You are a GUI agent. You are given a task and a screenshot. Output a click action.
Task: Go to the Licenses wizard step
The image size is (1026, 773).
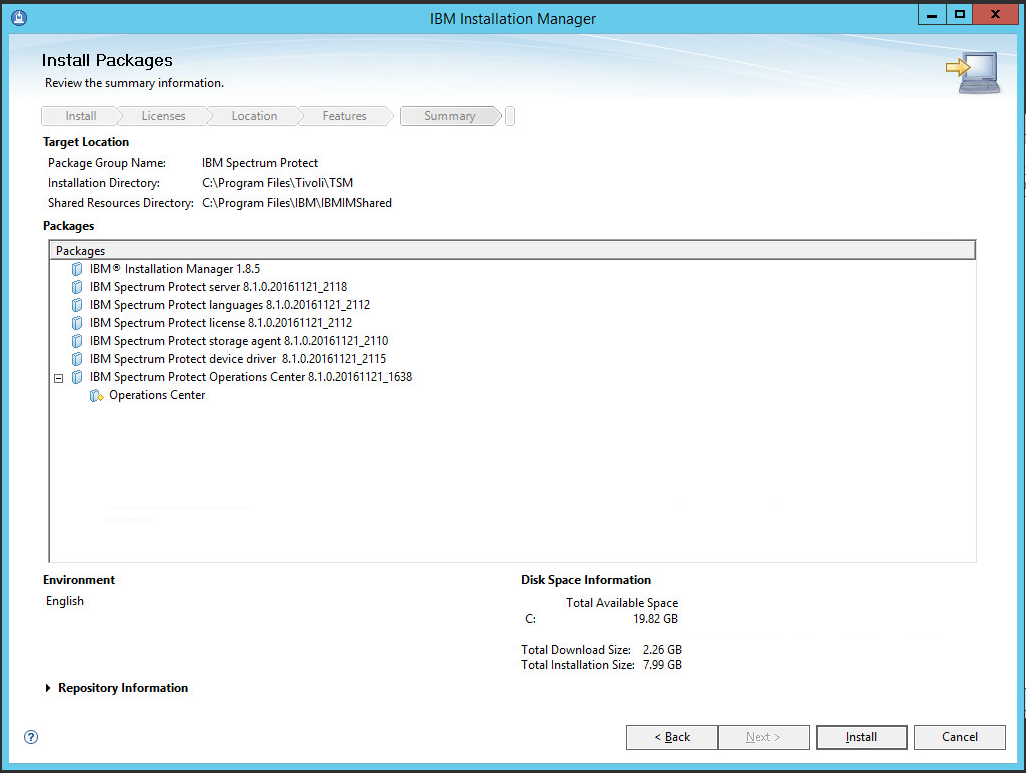163,116
